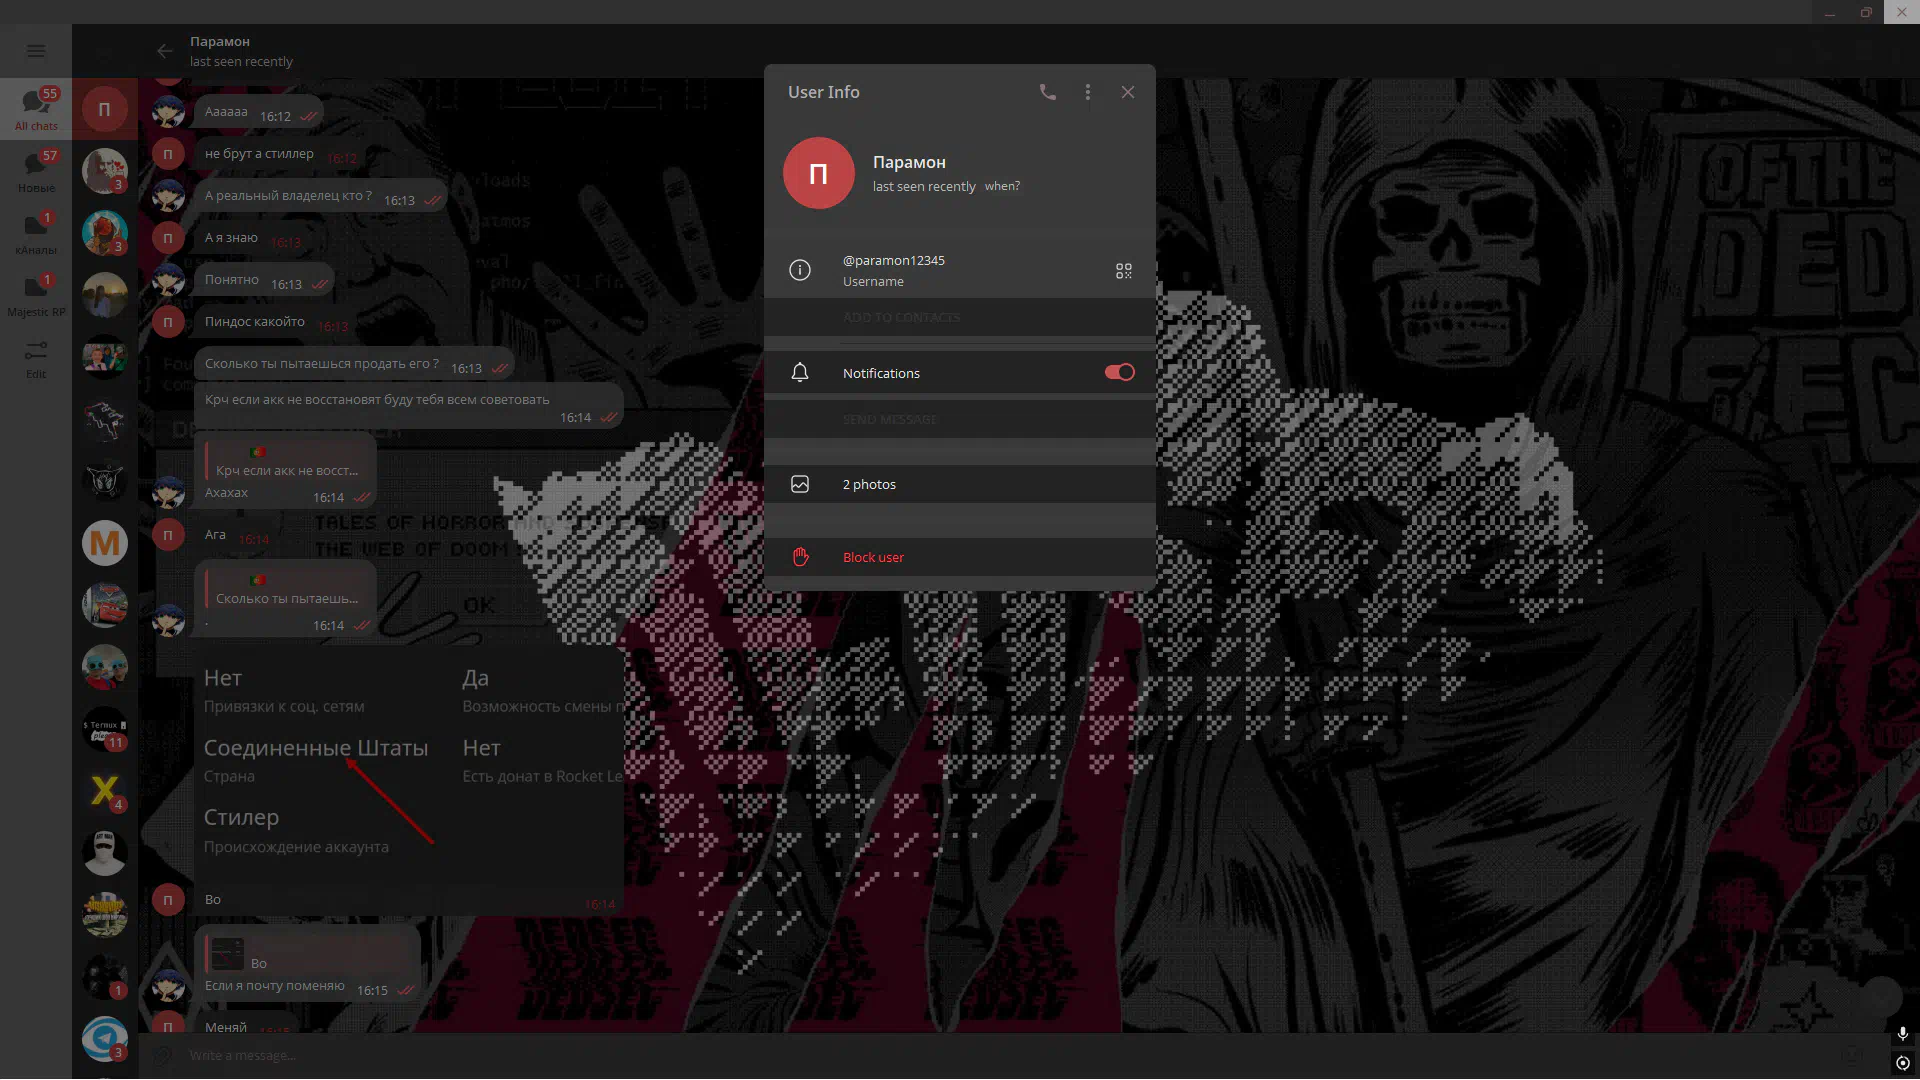Screen dimensions: 1920x1080
Task: Open the account details screenshot in chat
Action: point(410,765)
